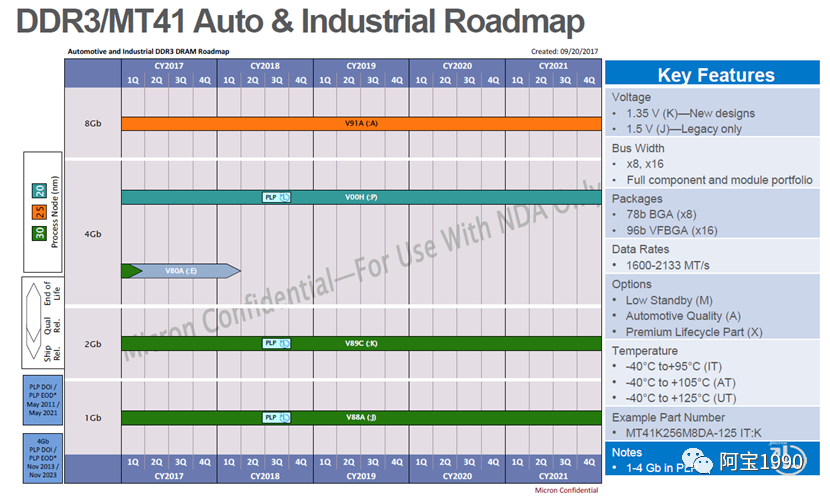The image size is (830, 498).
Task: Click 1Q under CY2017 in top header
Action: 133,80
